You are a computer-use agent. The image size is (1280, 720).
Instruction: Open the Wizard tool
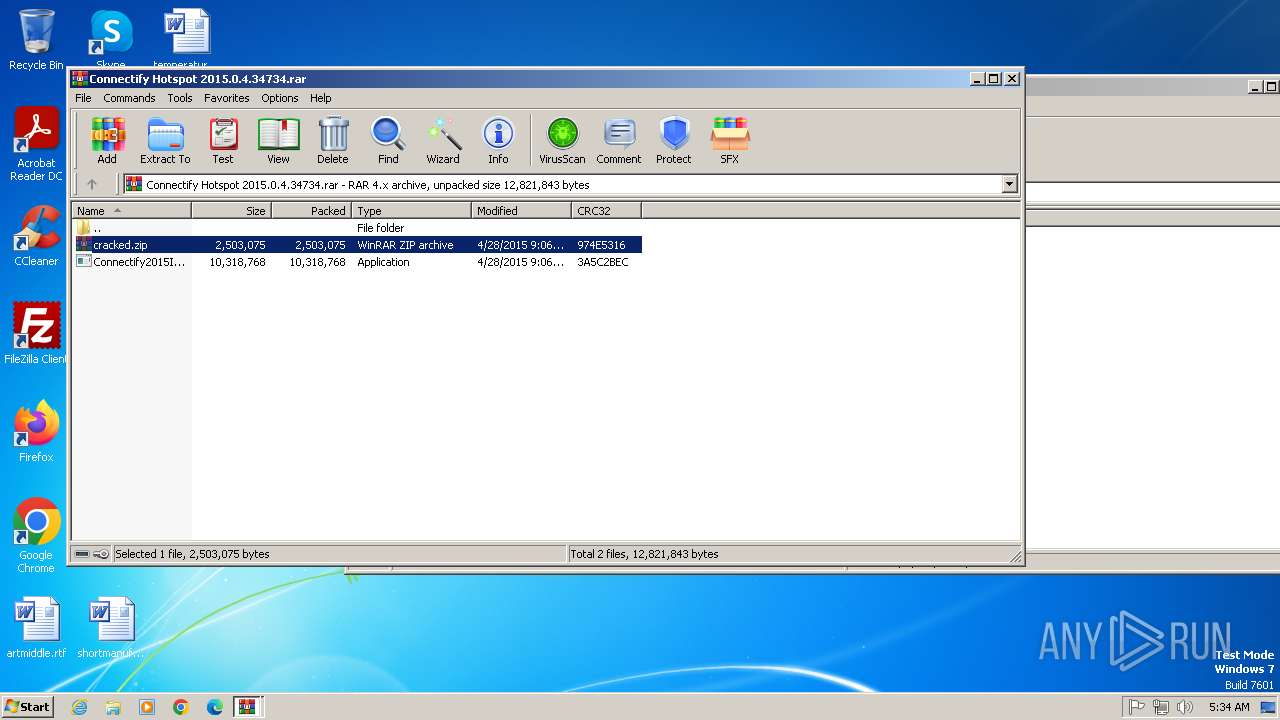pos(443,141)
